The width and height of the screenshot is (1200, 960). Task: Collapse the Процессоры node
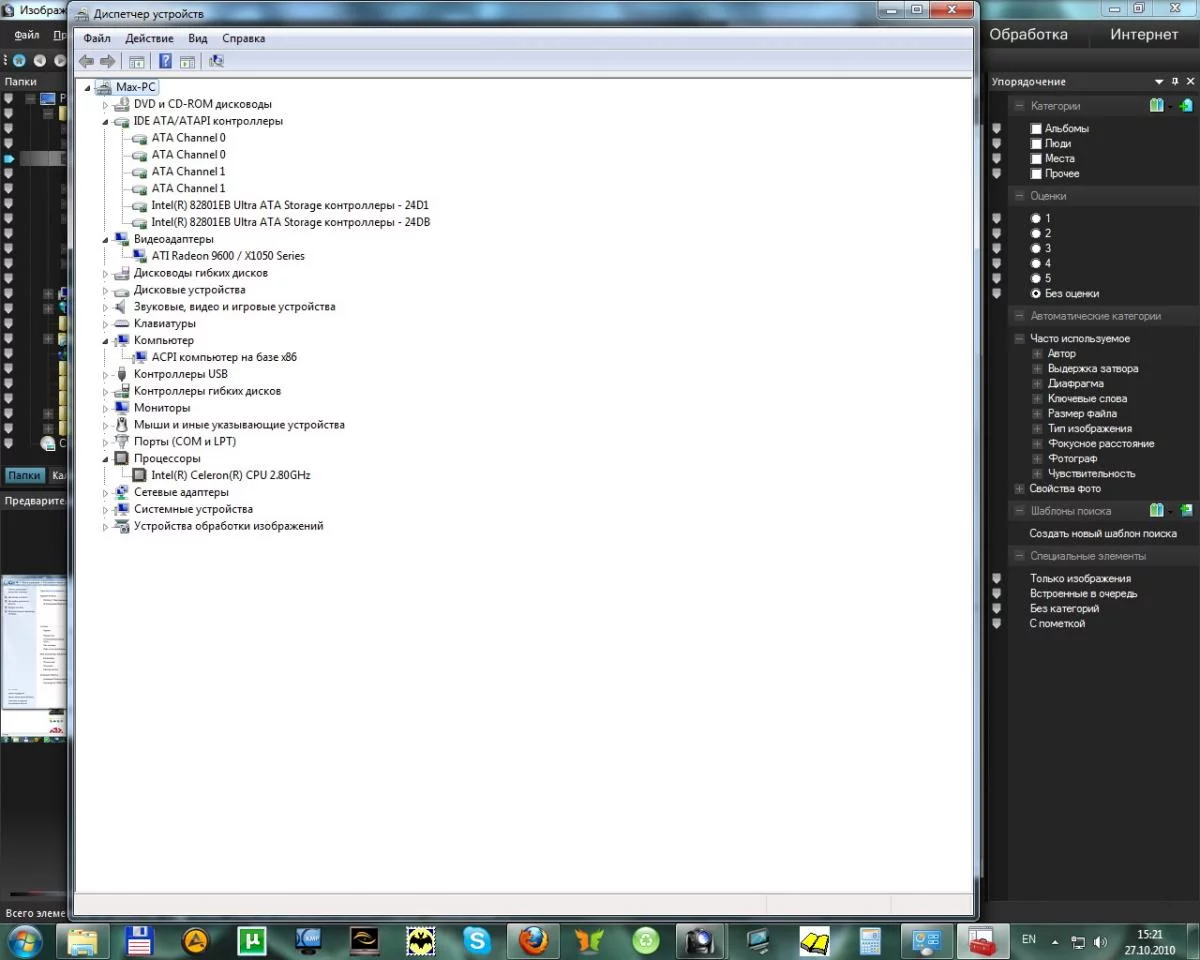(x=105, y=458)
